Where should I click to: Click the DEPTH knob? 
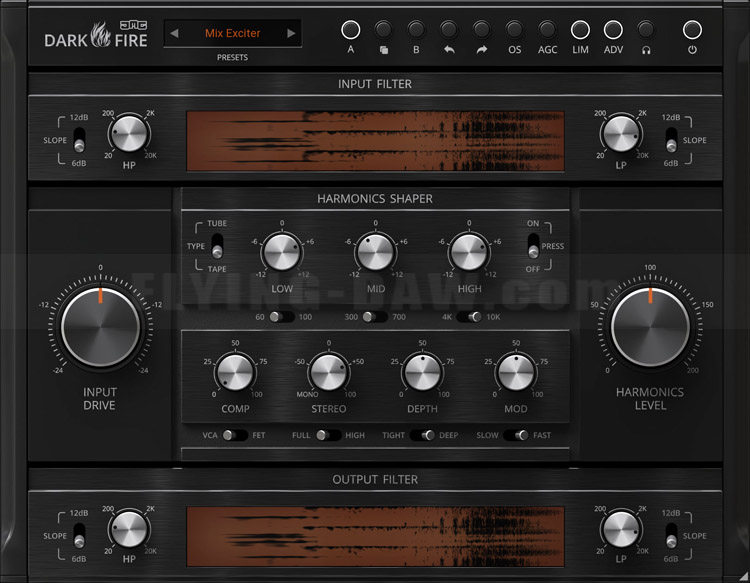pyautogui.click(x=422, y=372)
